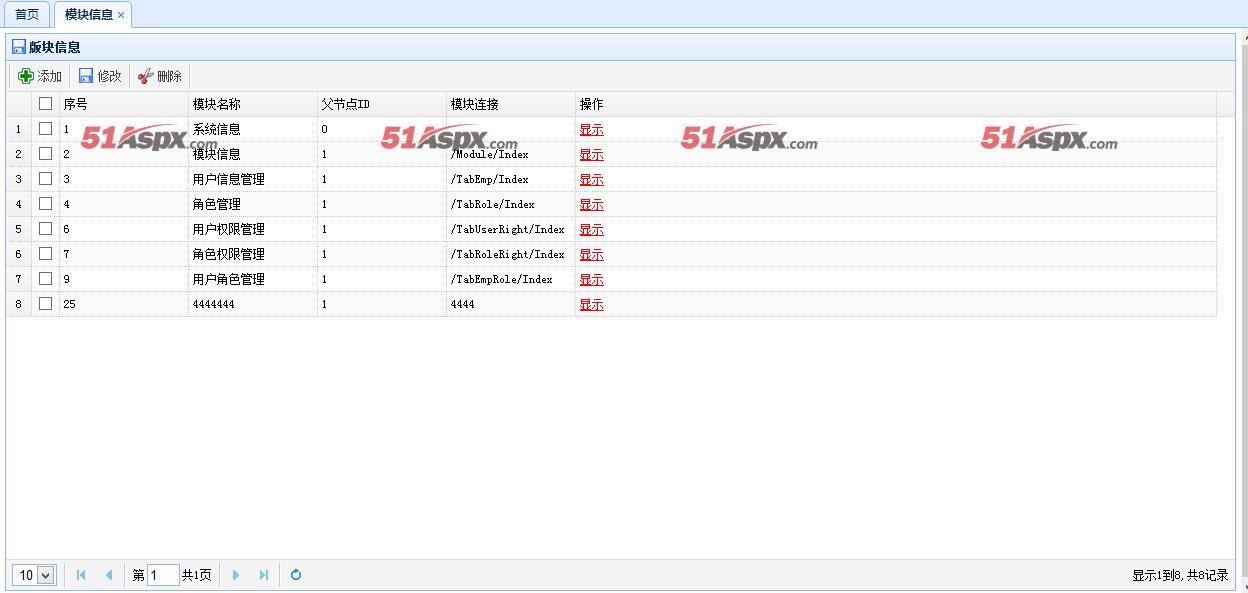This screenshot has width=1248, height=593.
Task: Click the /TabEmp/Index cell
Action: (511, 179)
